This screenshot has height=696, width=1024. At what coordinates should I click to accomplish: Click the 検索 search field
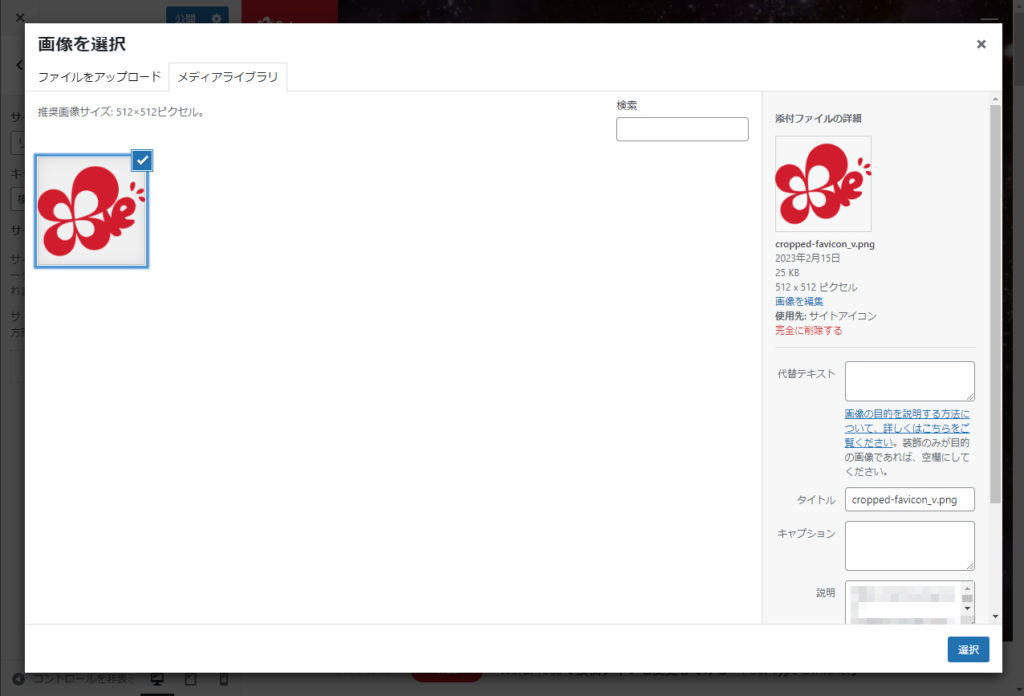682,129
